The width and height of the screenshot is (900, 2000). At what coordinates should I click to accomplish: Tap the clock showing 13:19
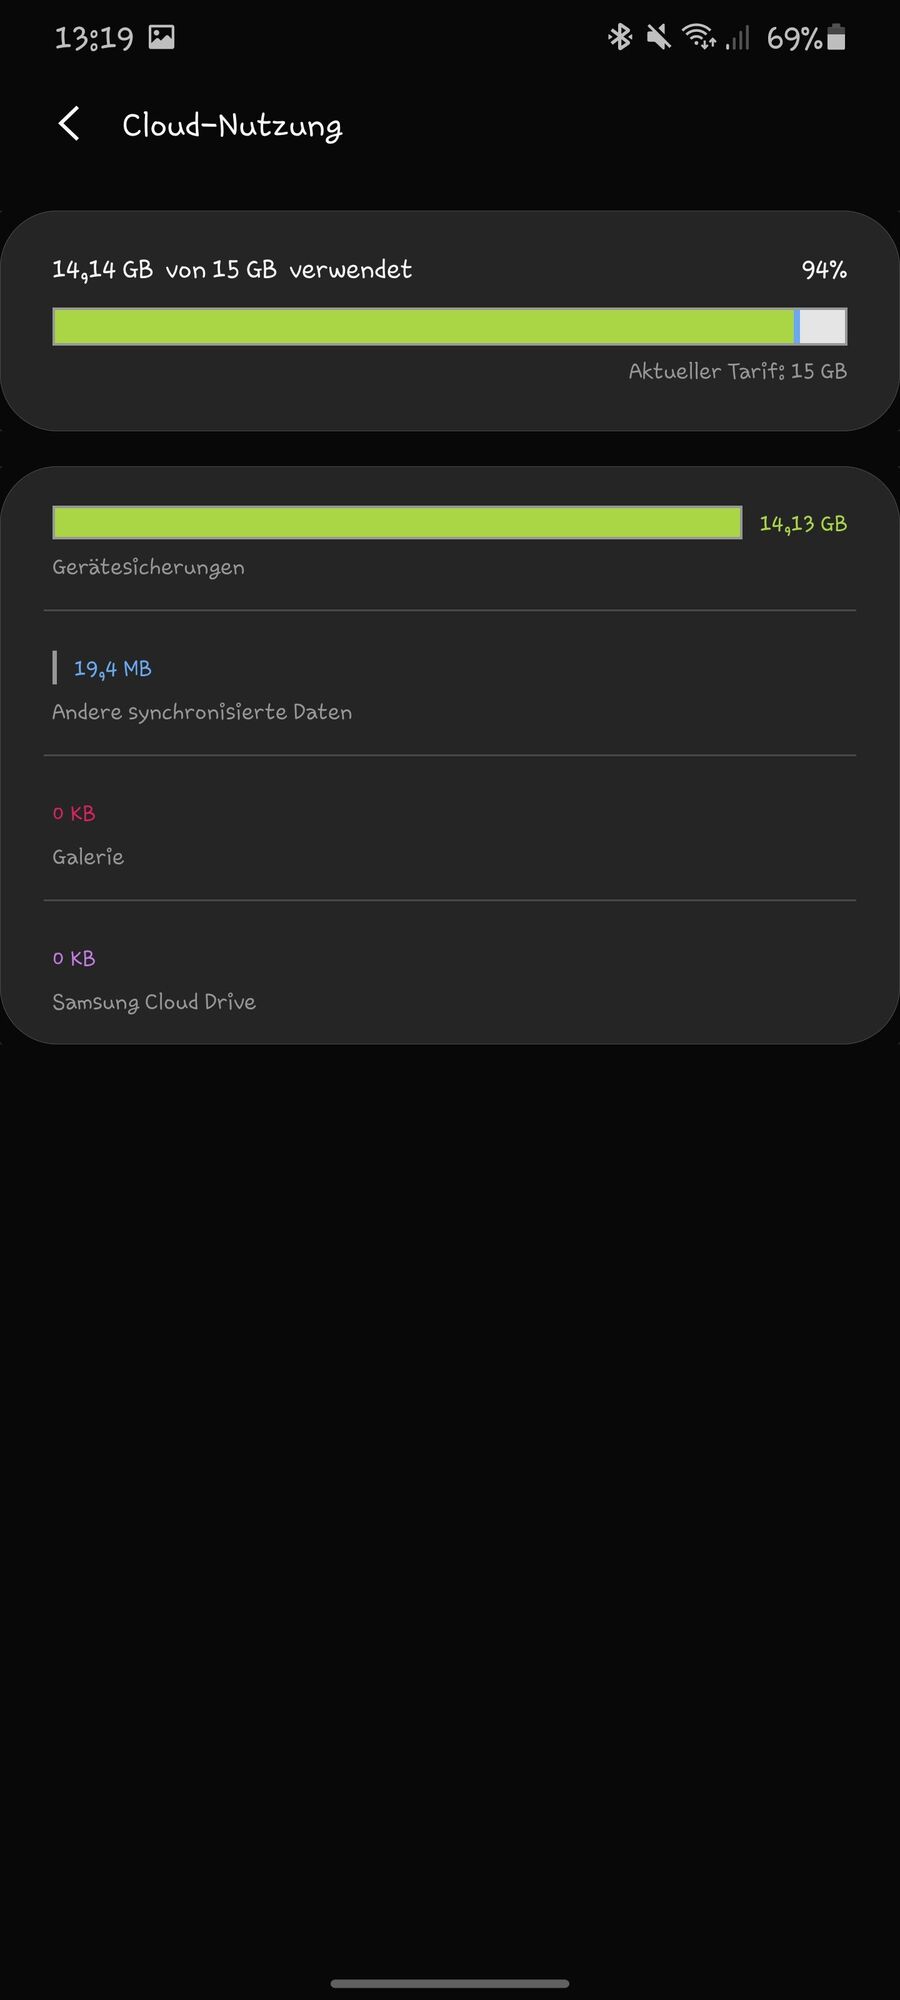[x=94, y=38]
